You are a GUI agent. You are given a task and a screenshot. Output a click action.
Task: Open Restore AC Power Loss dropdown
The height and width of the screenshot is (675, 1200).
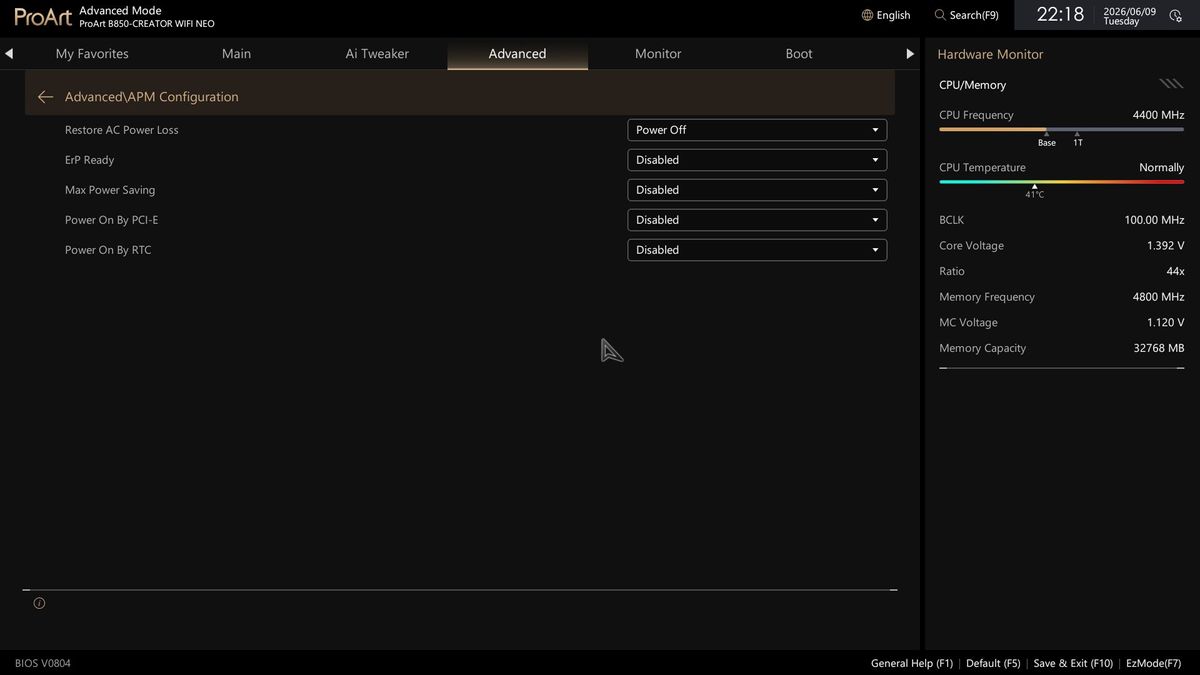[757, 130]
